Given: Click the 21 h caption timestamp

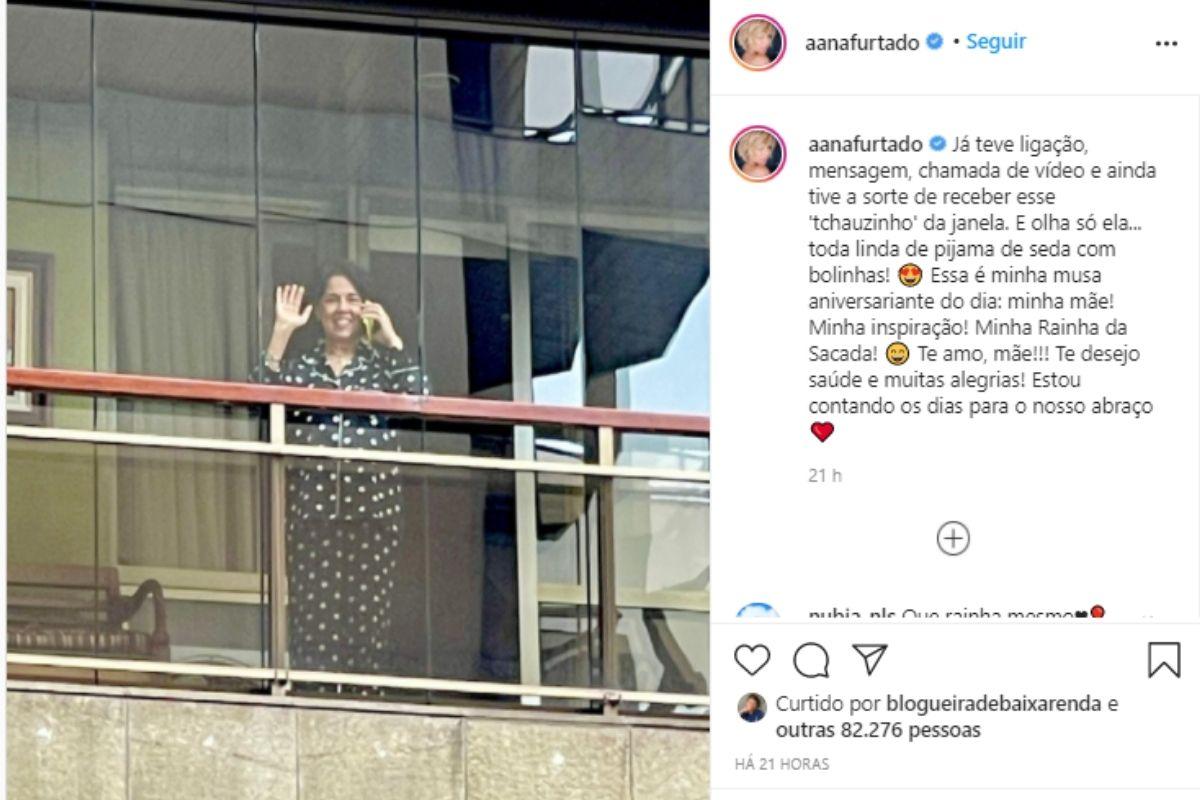Looking at the screenshot, I should (825, 476).
